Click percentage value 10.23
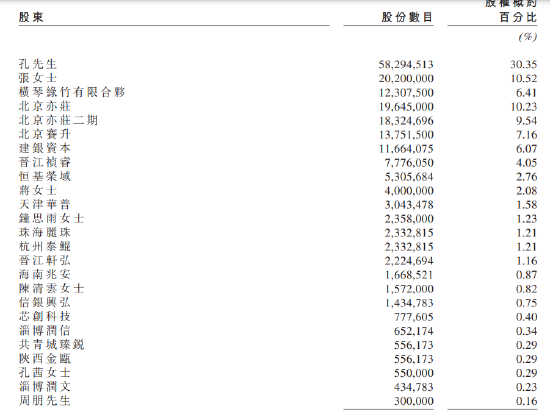Image resolution: width=550 pixels, height=417 pixels. [524, 107]
